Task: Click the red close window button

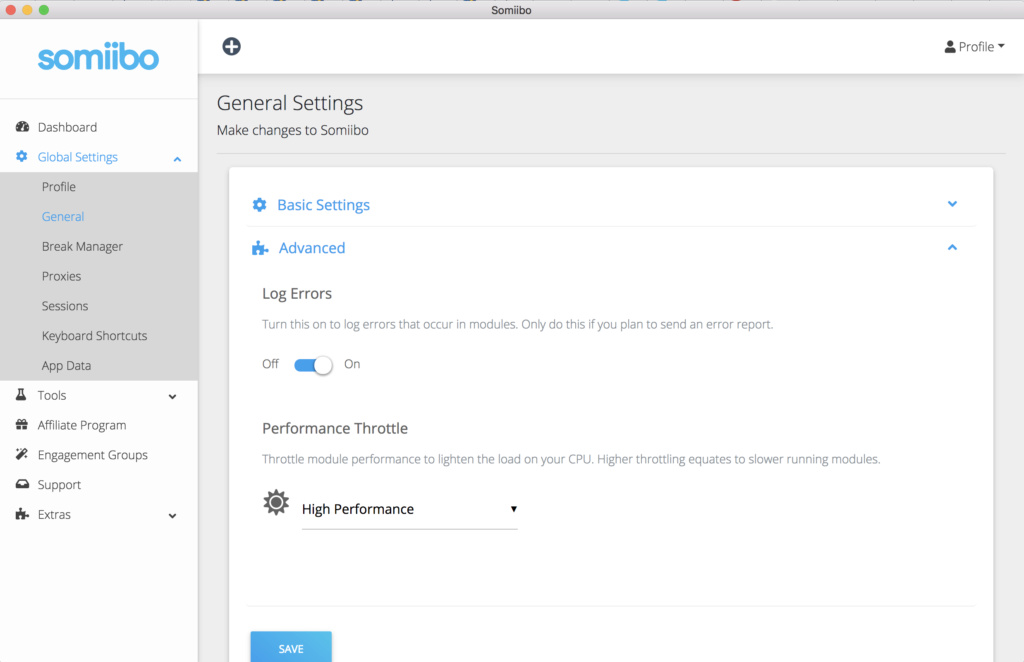Action: pyautogui.click(x=10, y=10)
